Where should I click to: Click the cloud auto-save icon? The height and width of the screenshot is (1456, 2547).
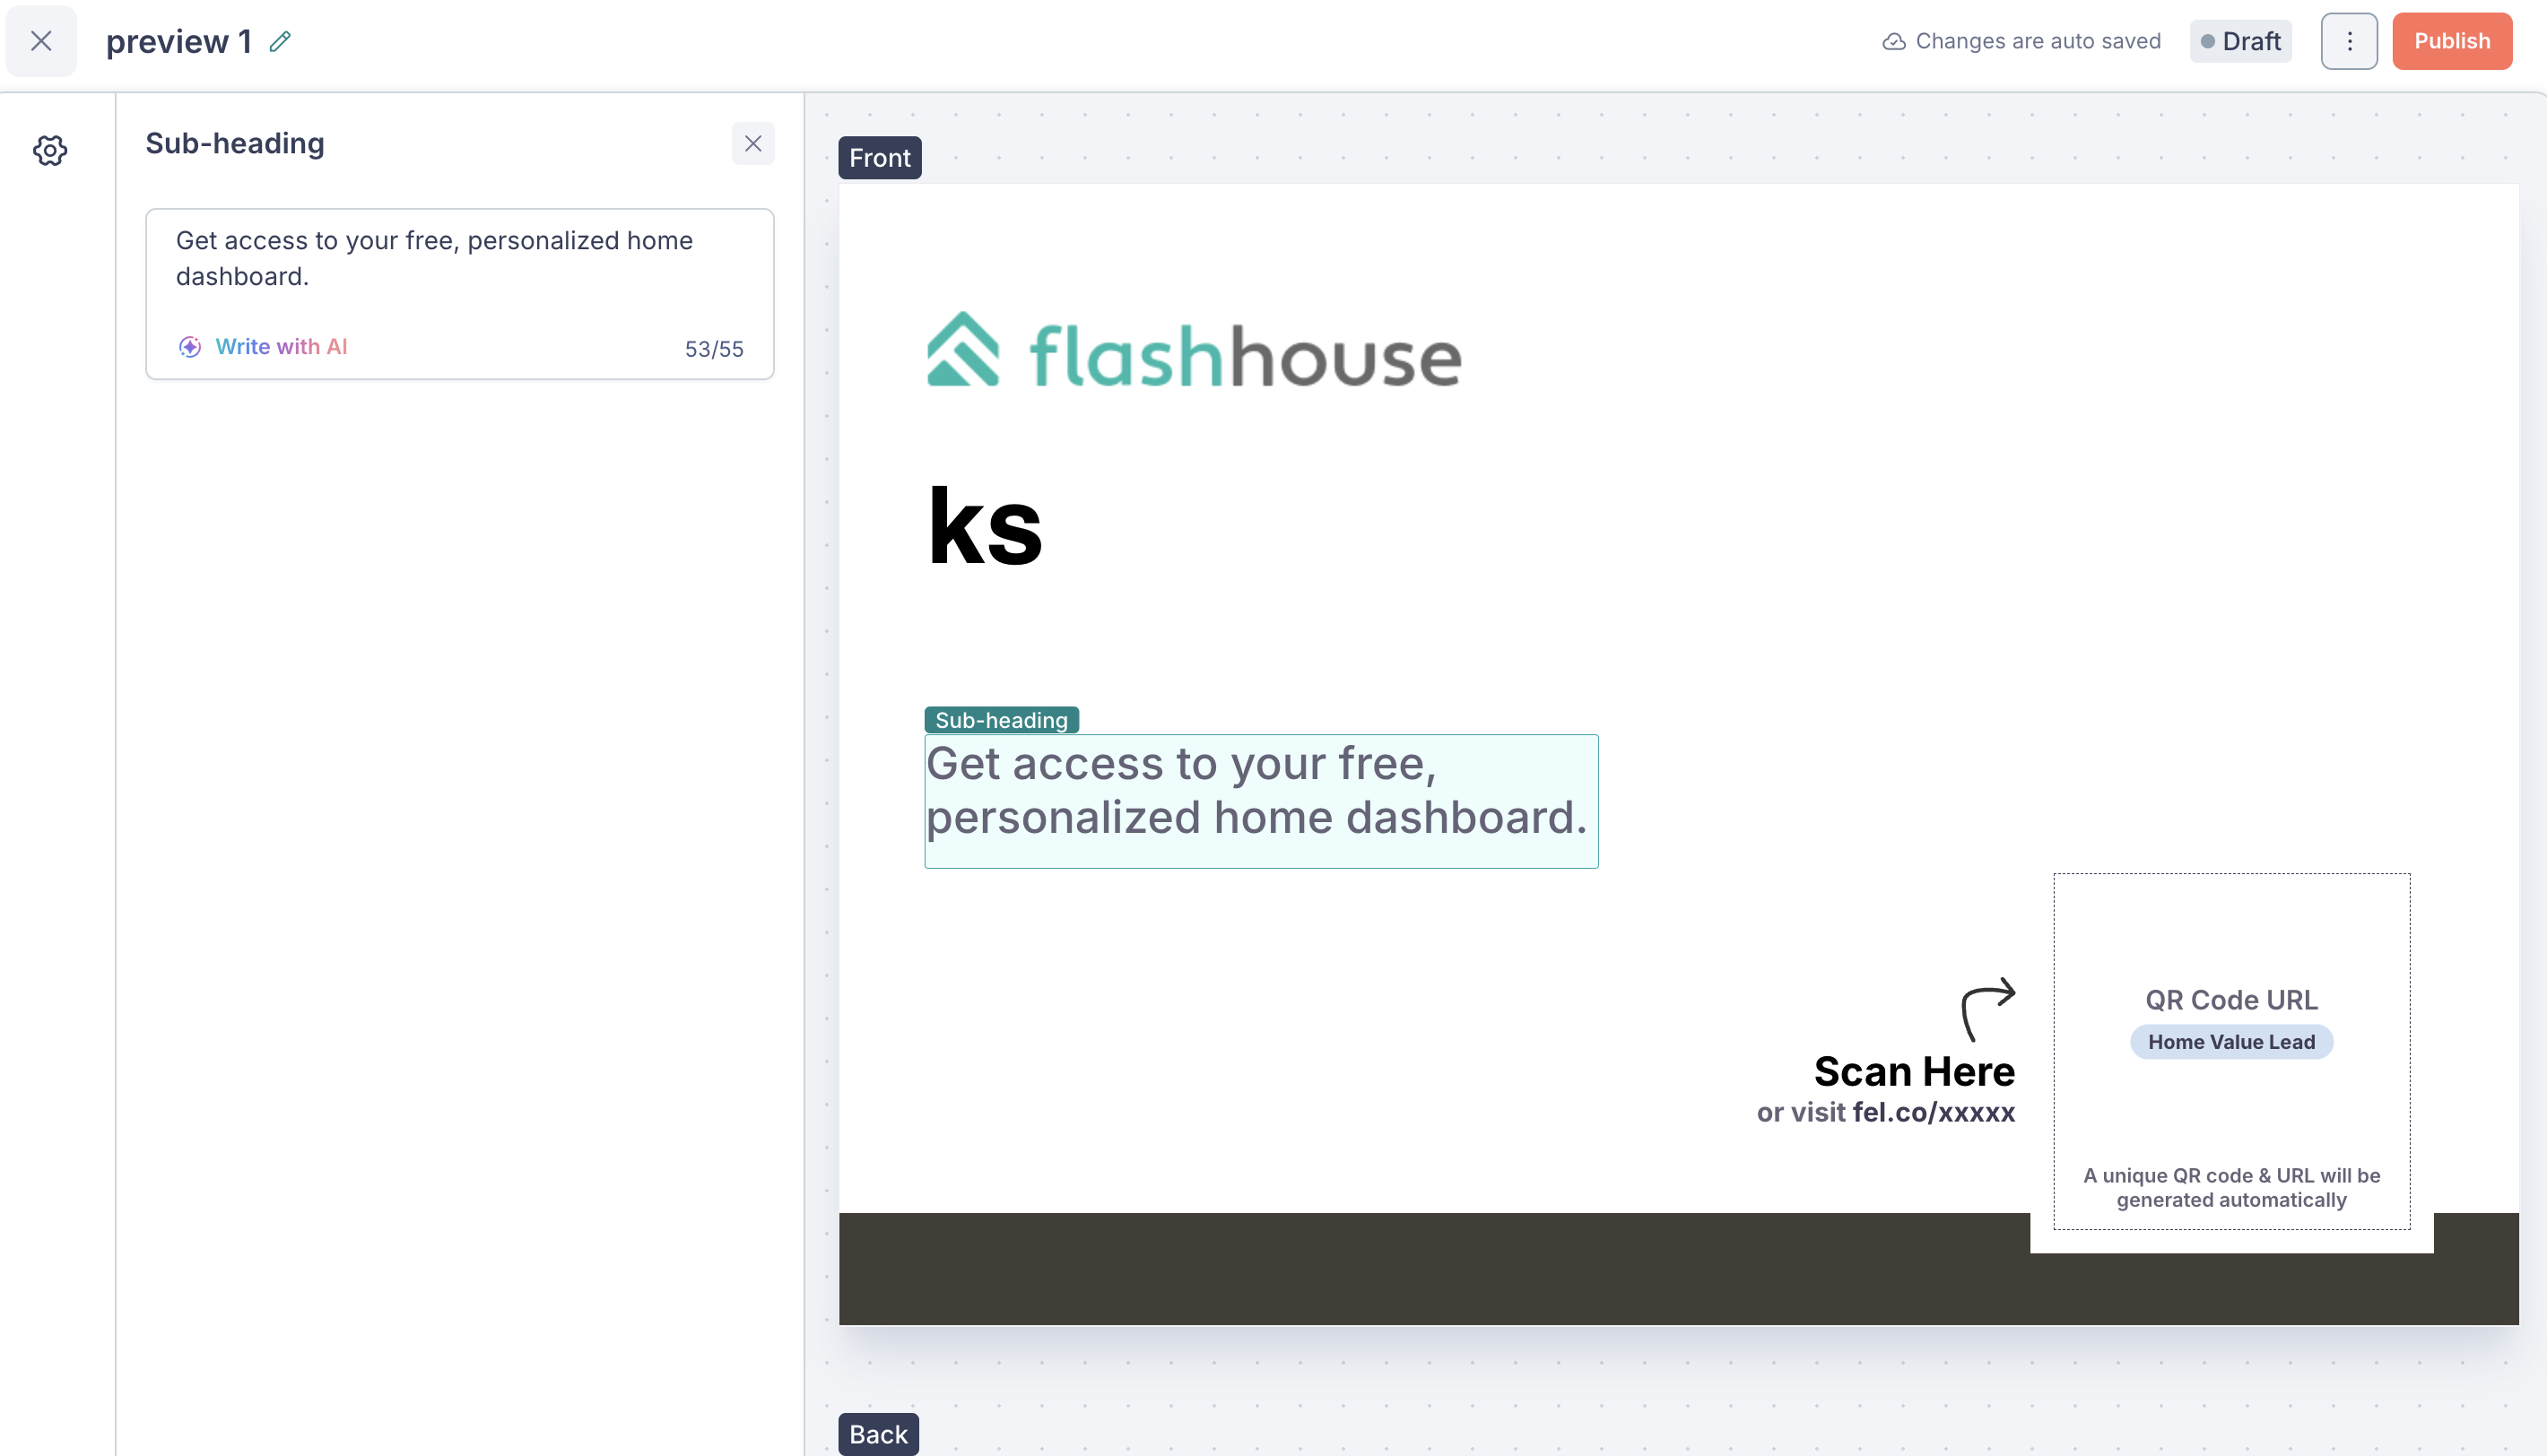coord(1893,41)
